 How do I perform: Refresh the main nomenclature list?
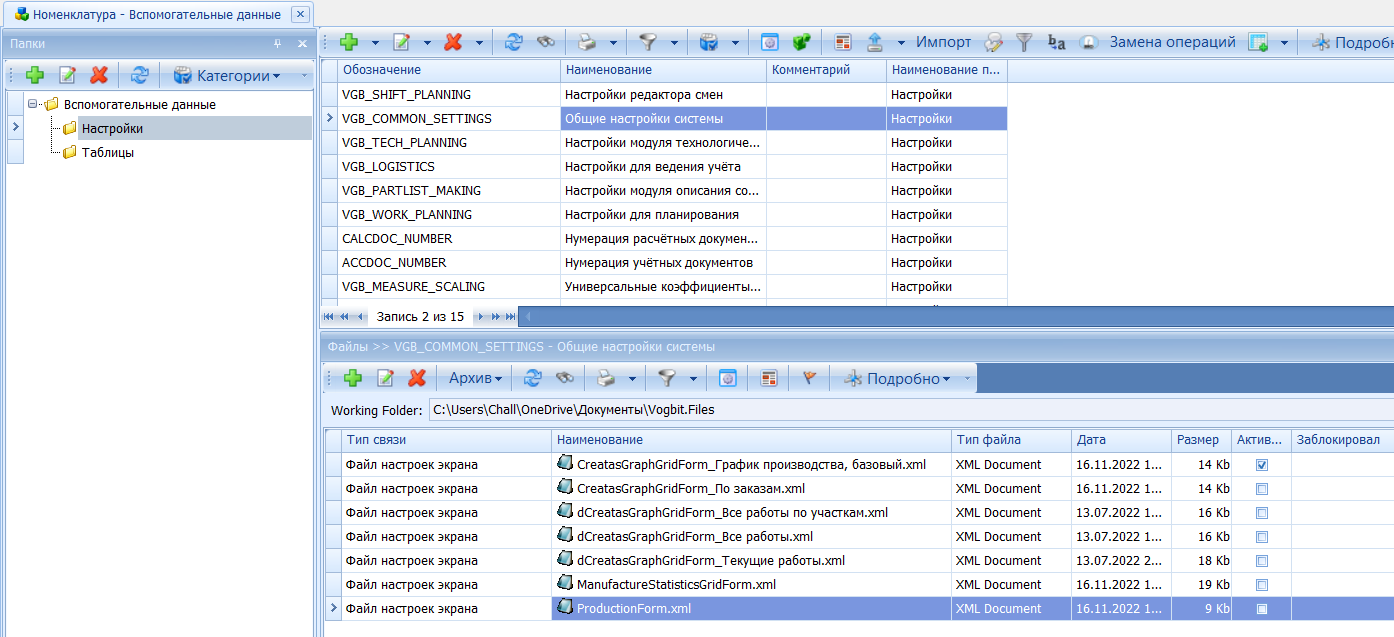coord(513,42)
